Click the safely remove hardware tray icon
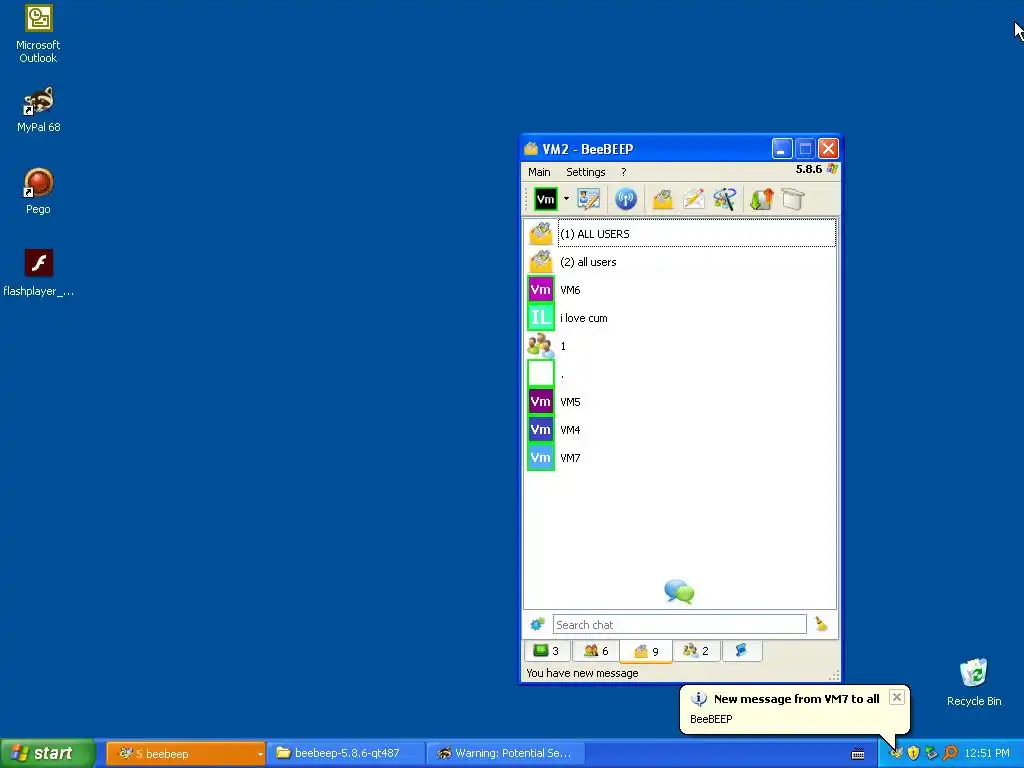This screenshot has height=768, width=1024. [x=932, y=754]
